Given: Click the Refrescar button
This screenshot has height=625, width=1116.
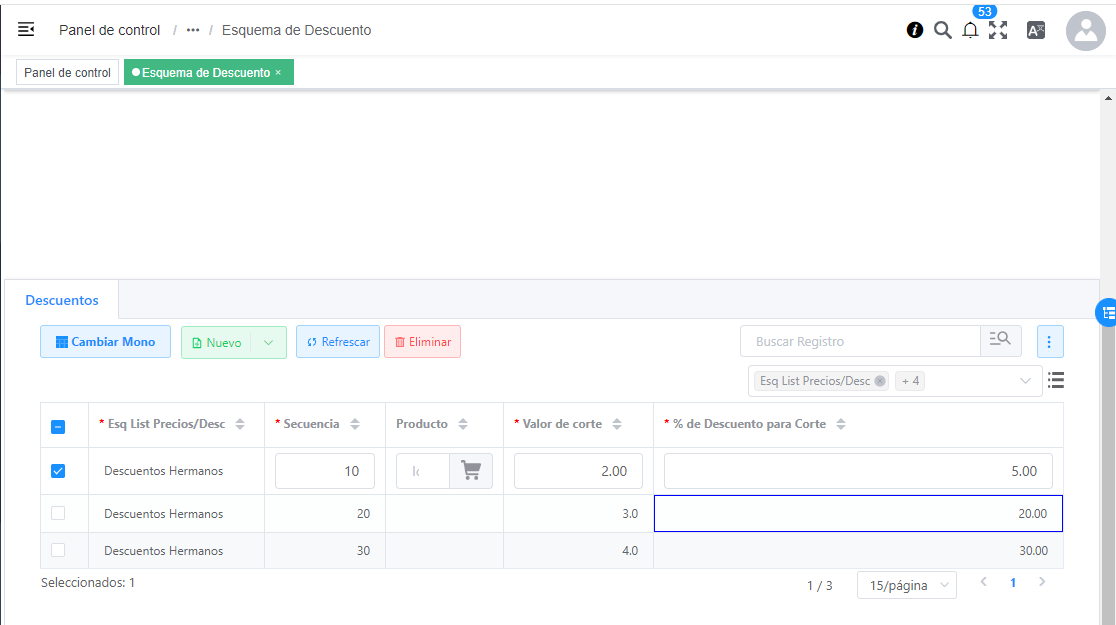Looking at the screenshot, I should coord(338,342).
